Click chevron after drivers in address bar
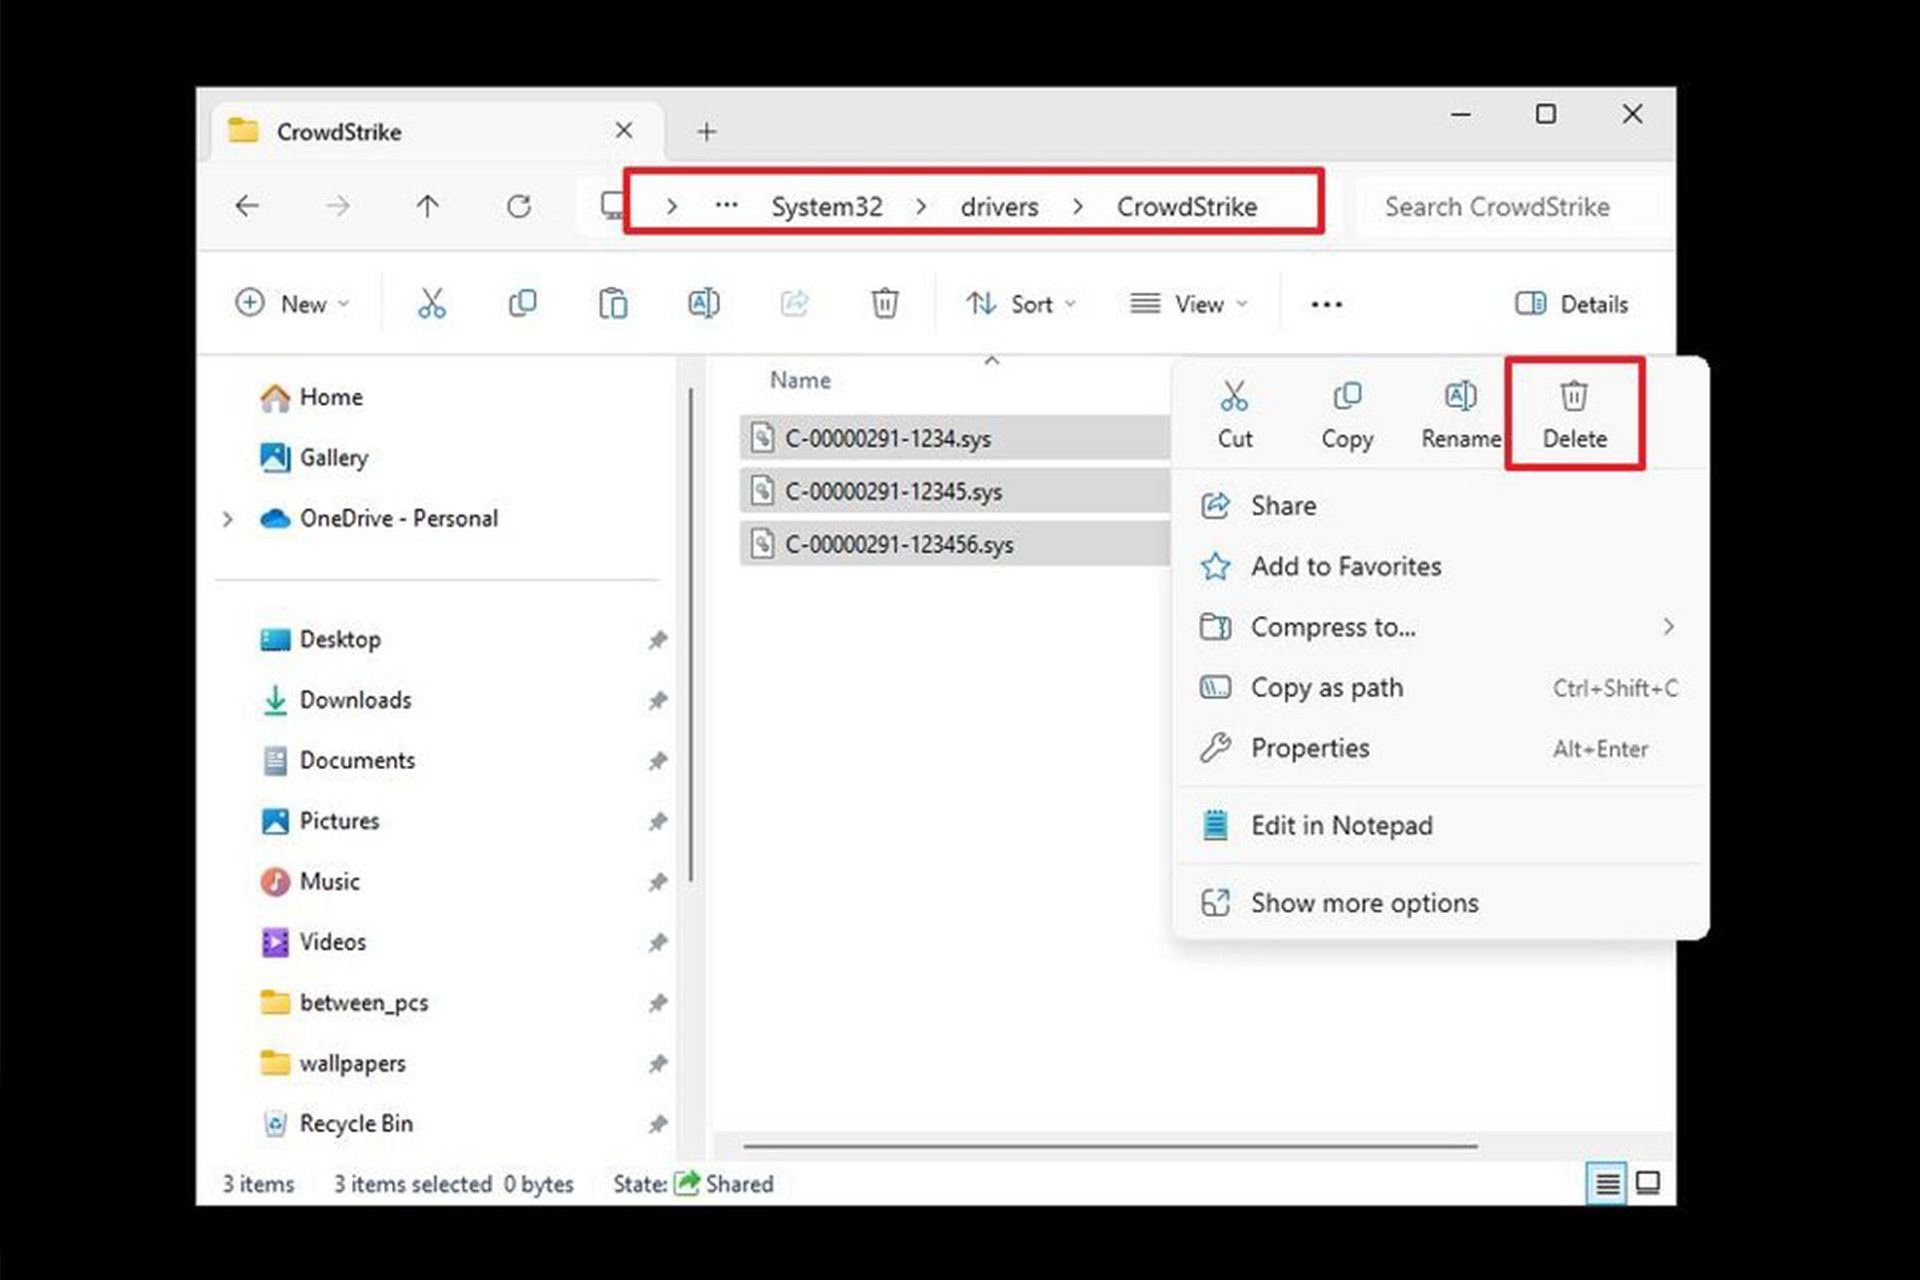1920x1280 pixels. 1077,207
